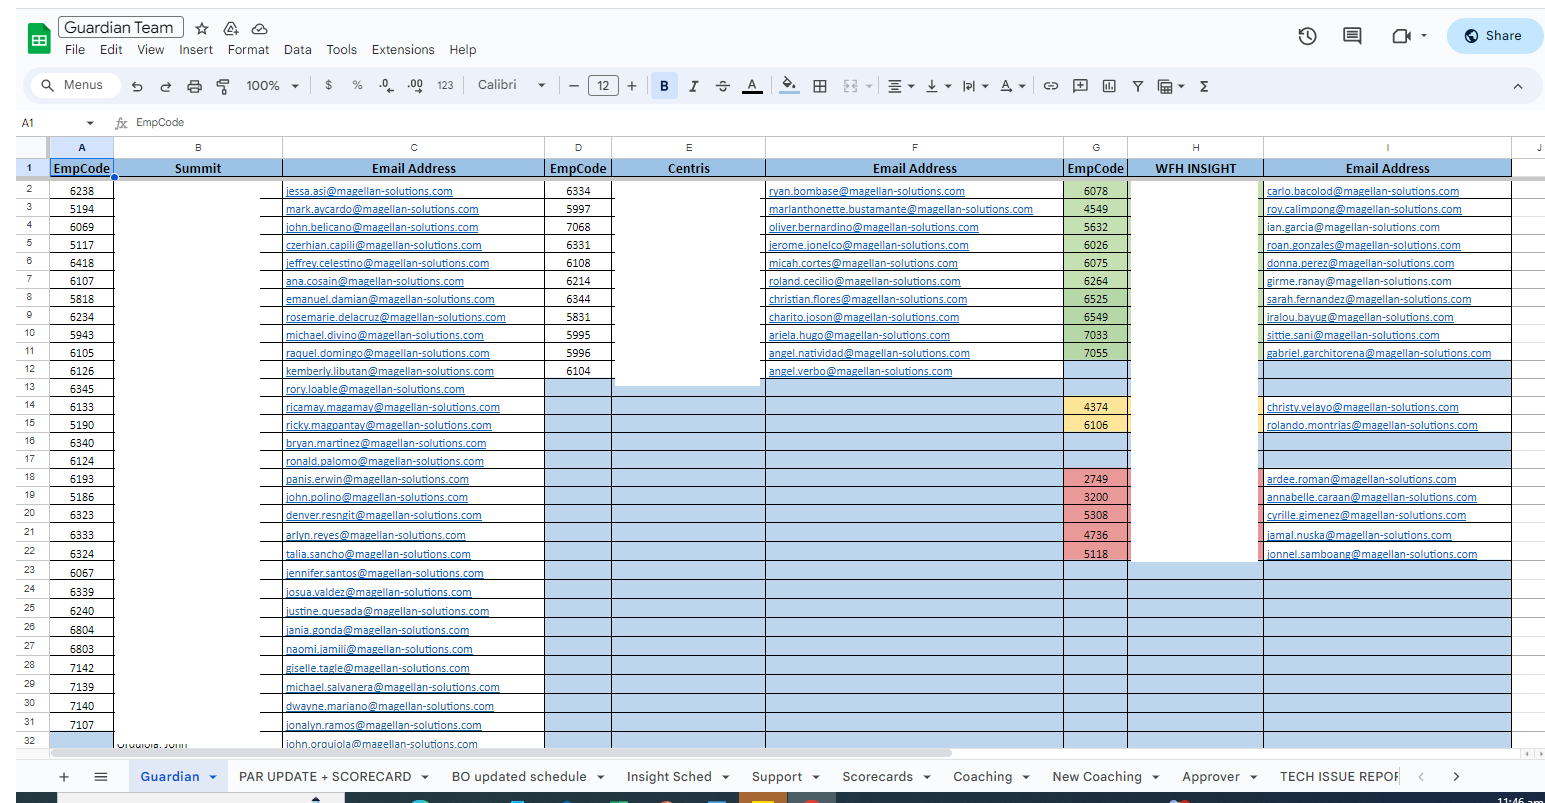Viewport: 1545px width, 803px height.
Task: Create a filter with the funnel icon
Action: [1138, 86]
